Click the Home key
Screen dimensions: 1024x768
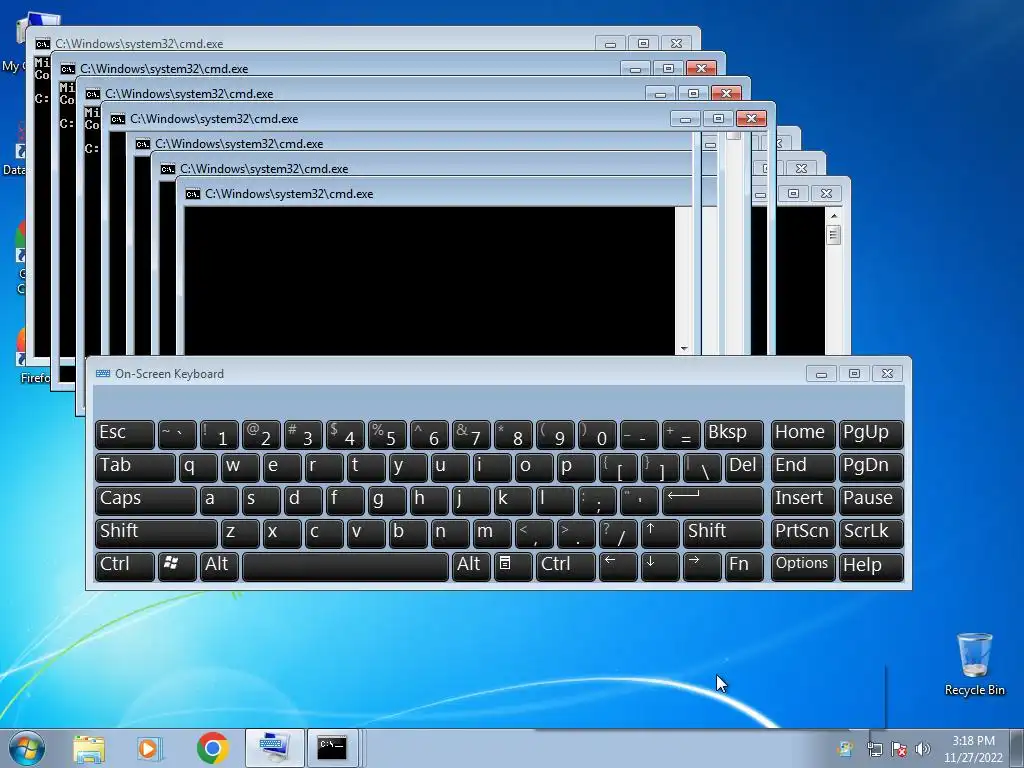point(803,434)
